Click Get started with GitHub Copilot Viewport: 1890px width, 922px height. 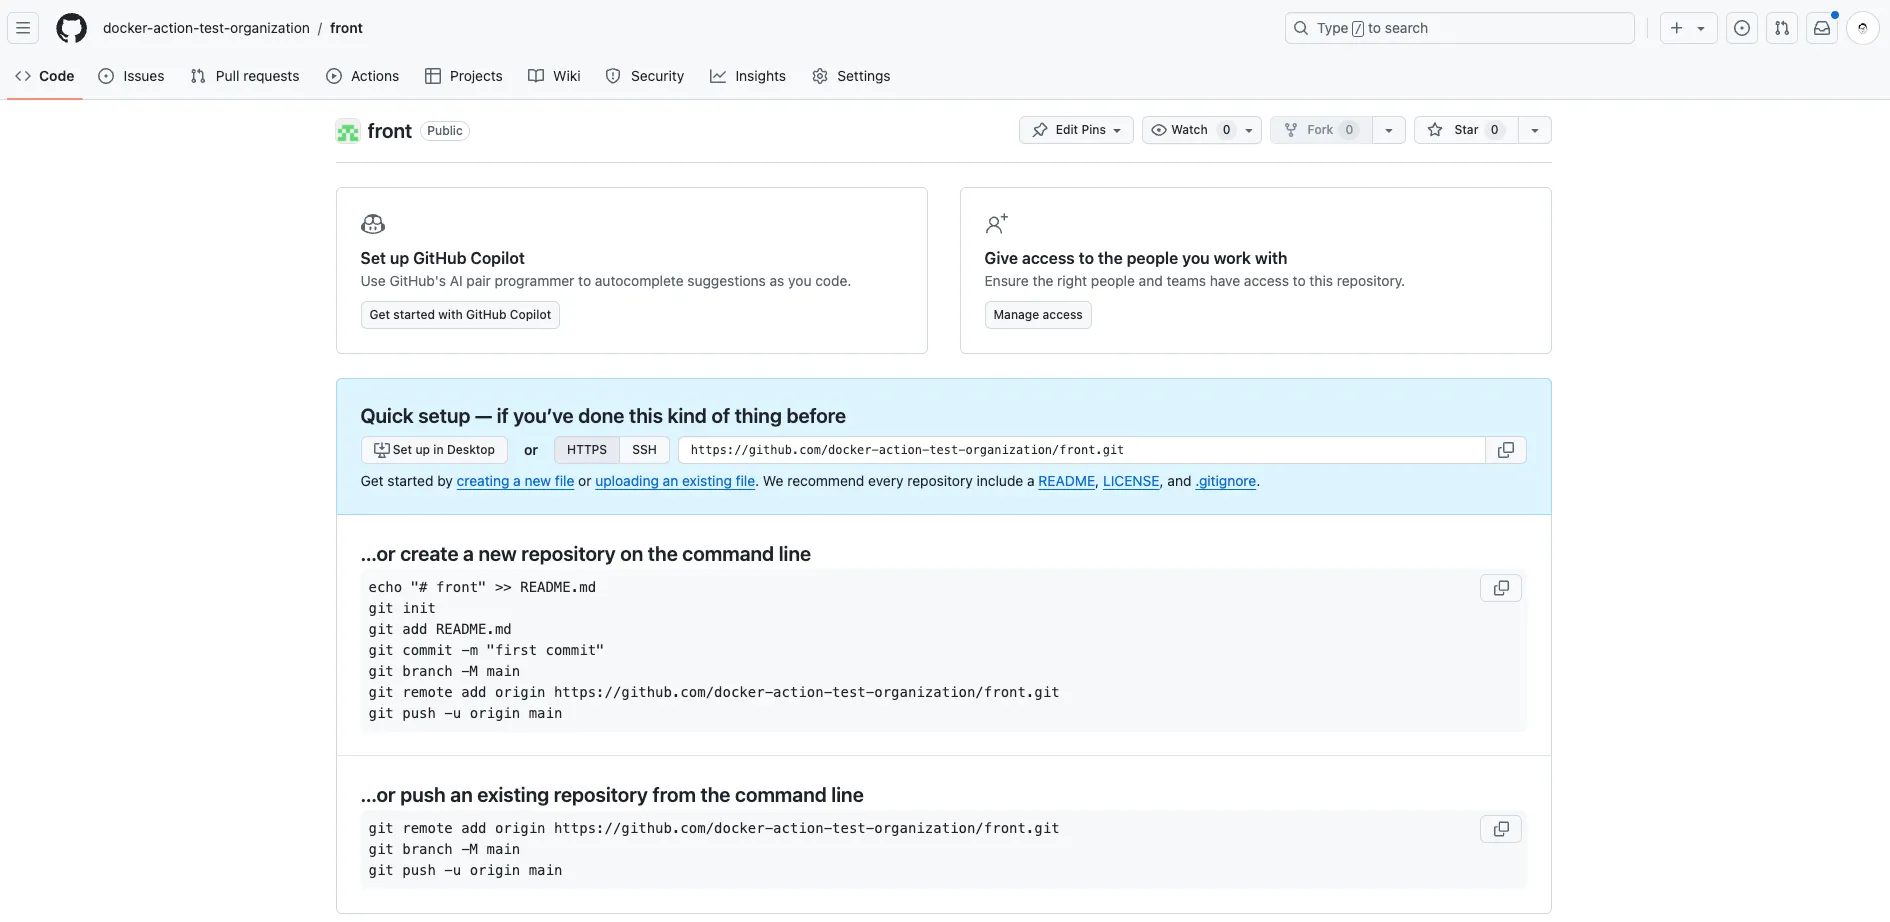460,315
